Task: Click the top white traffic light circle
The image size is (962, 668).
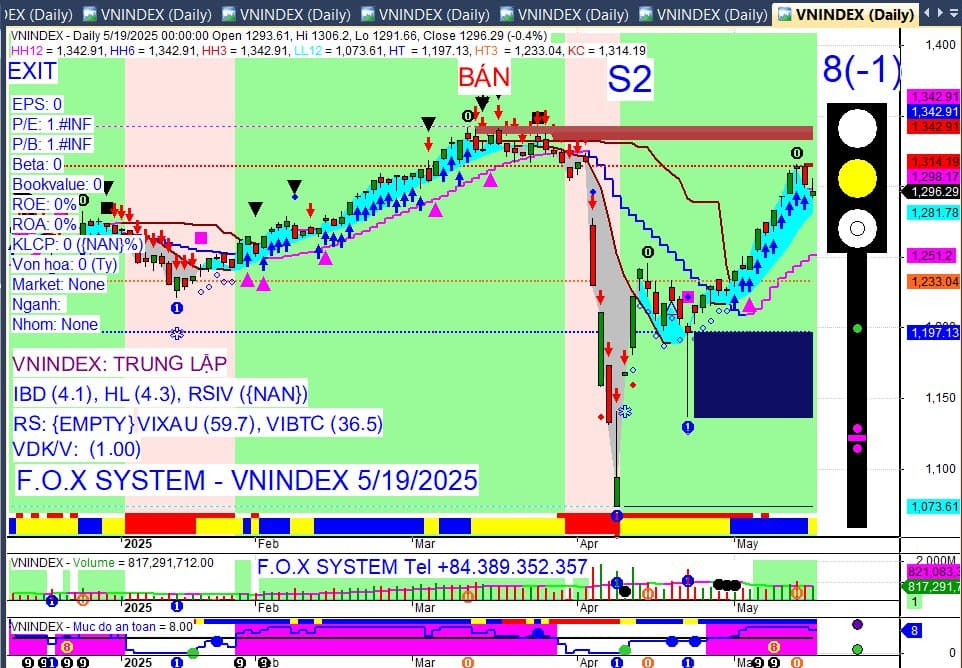Action: (x=857, y=129)
